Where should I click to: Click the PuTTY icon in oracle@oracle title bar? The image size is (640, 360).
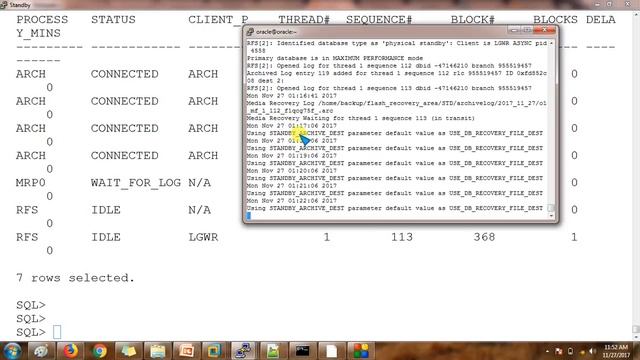point(250,31)
